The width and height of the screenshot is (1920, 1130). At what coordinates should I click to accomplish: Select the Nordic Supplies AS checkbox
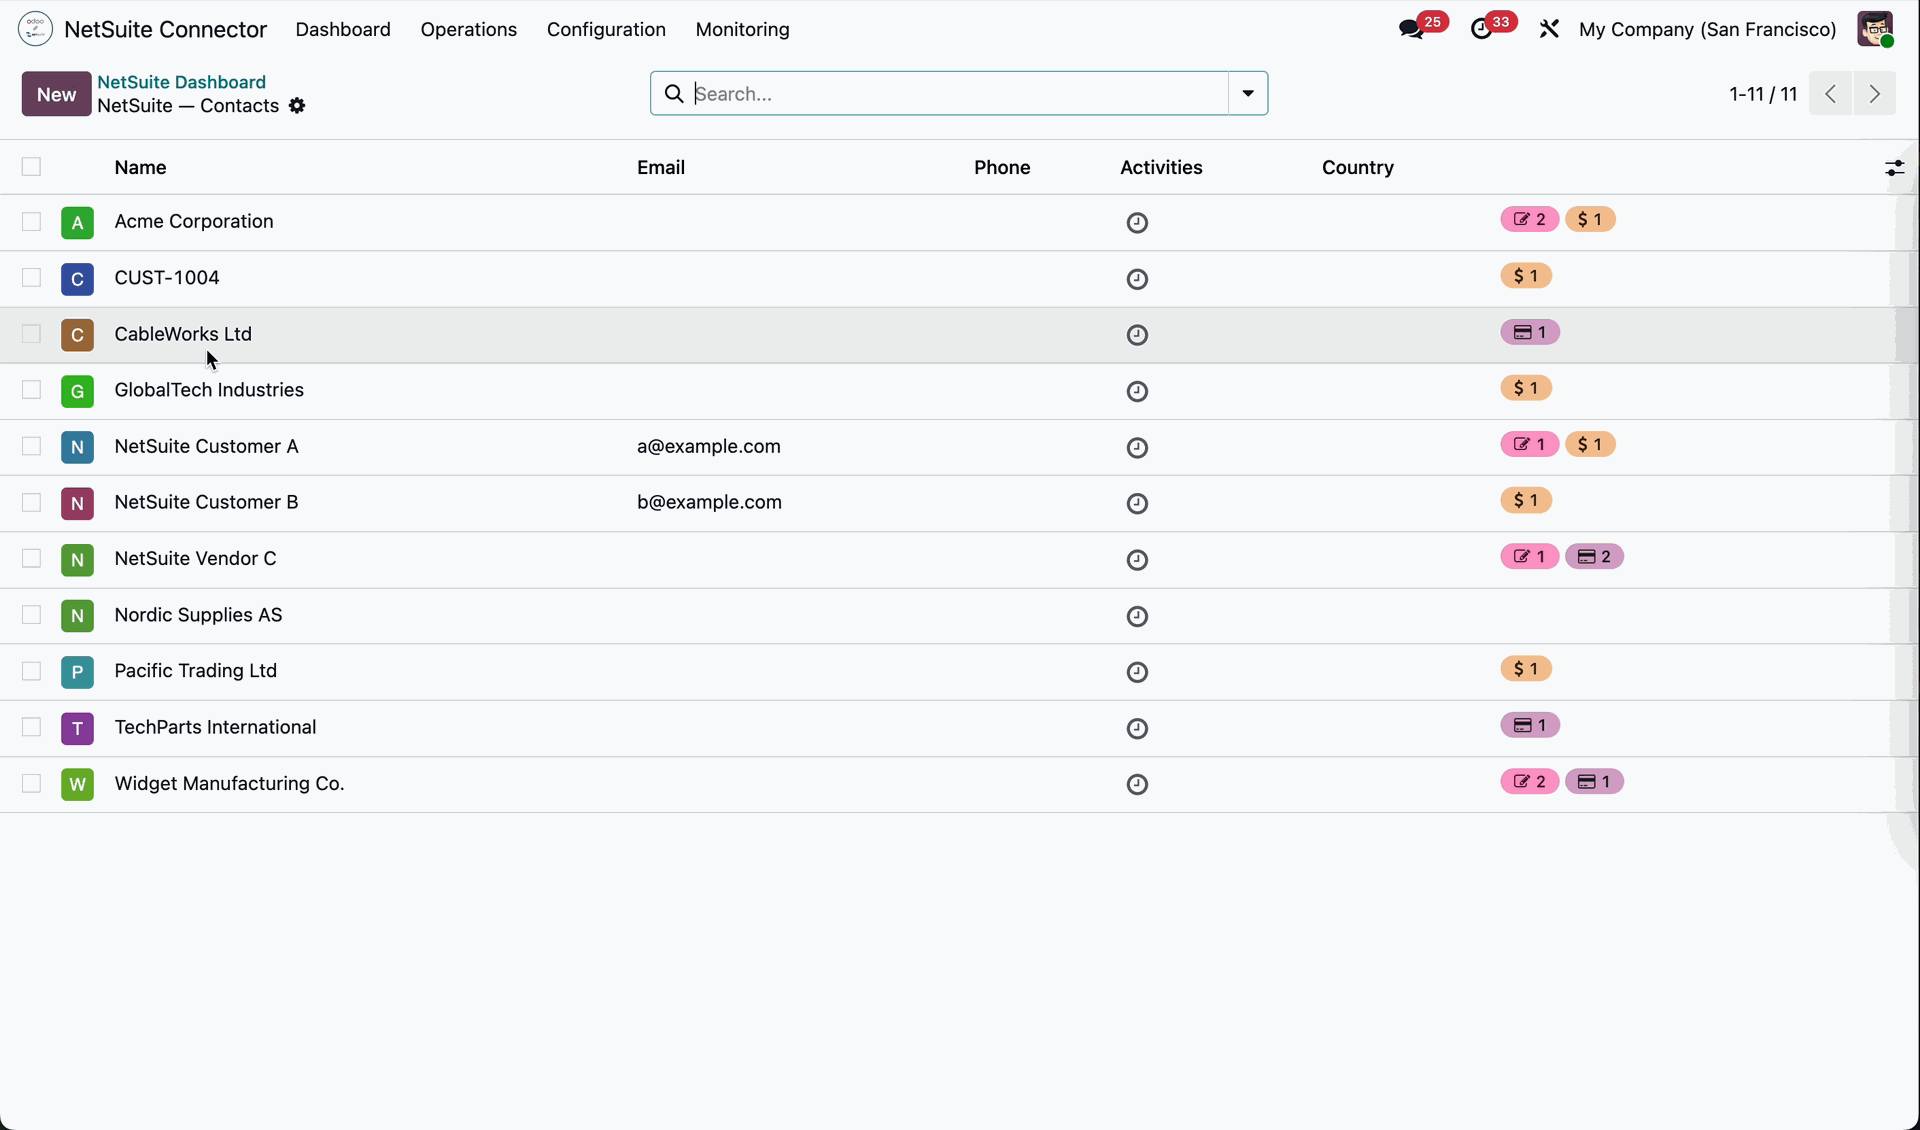pyautogui.click(x=31, y=615)
